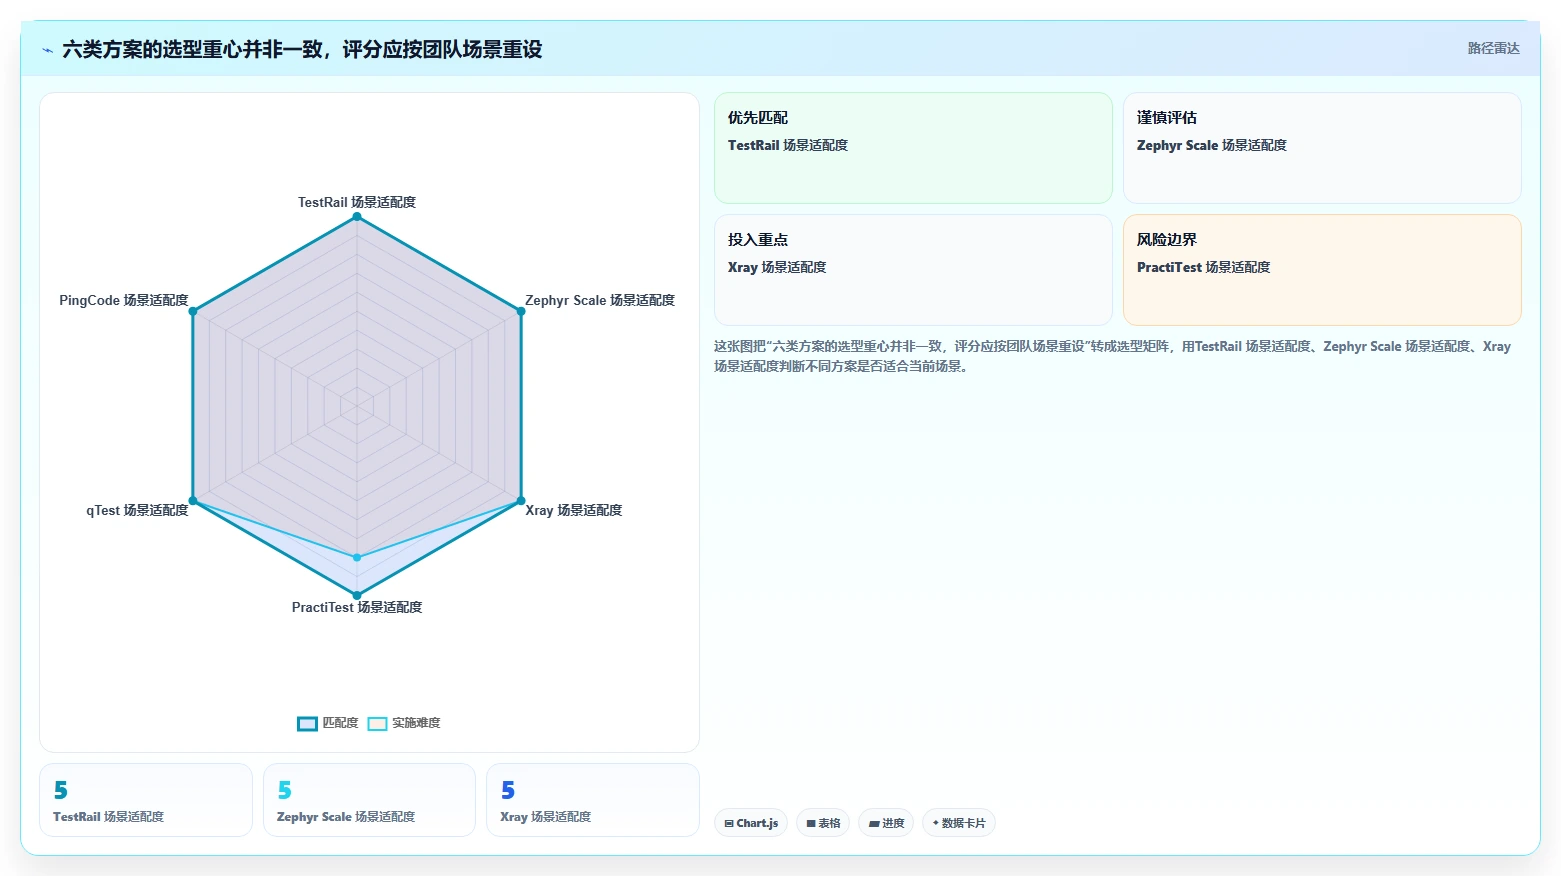
Task: Click 'PractiTest 场景适配度' in 风险边界 card
Action: (1203, 267)
